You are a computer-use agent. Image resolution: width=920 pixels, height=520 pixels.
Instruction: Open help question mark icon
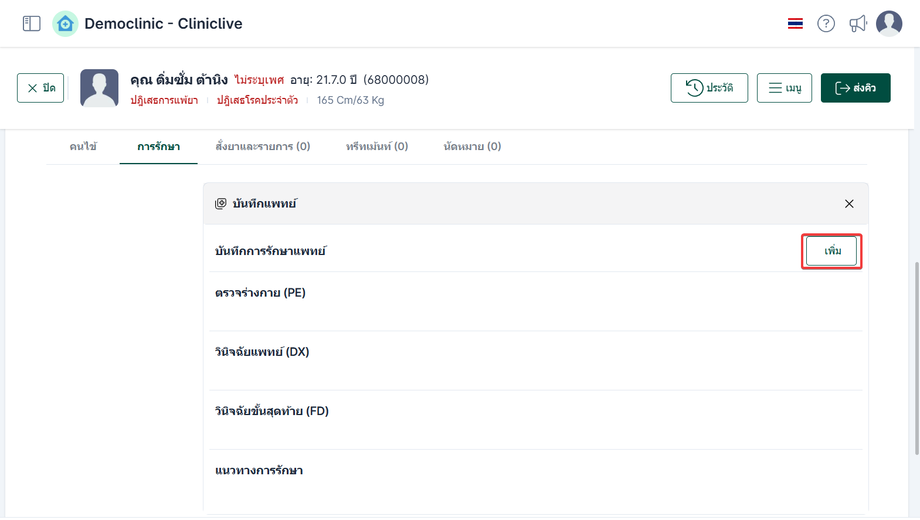pyautogui.click(x=826, y=23)
